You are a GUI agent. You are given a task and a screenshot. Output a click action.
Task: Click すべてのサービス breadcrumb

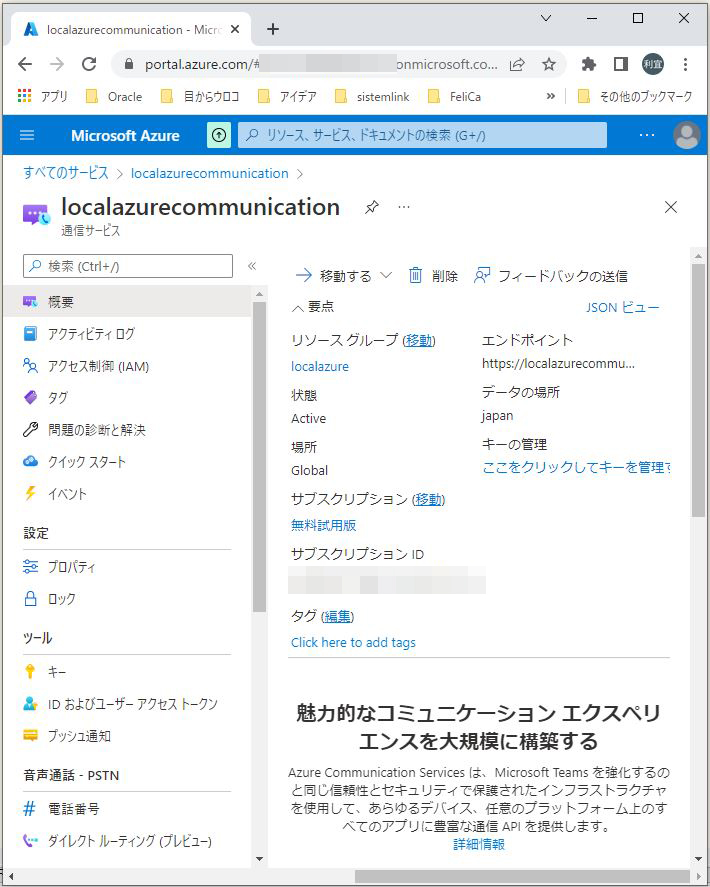(66, 173)
